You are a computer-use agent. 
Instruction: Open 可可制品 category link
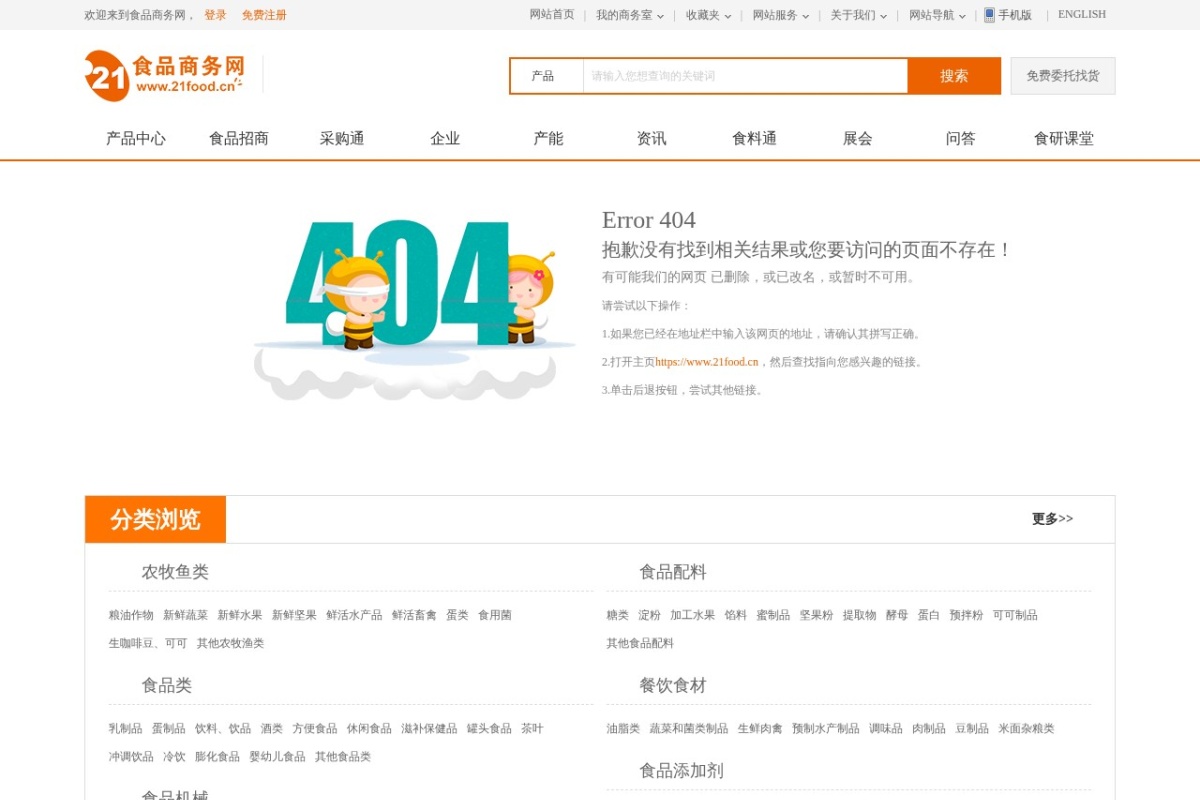(x=1015, y=615)
